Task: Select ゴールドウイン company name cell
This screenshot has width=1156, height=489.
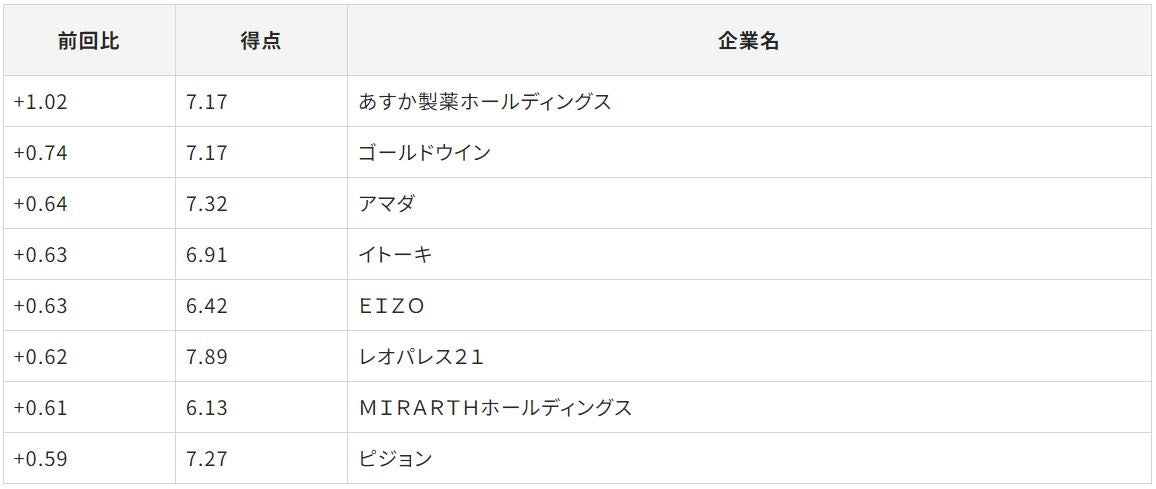Action: [749, 152]
